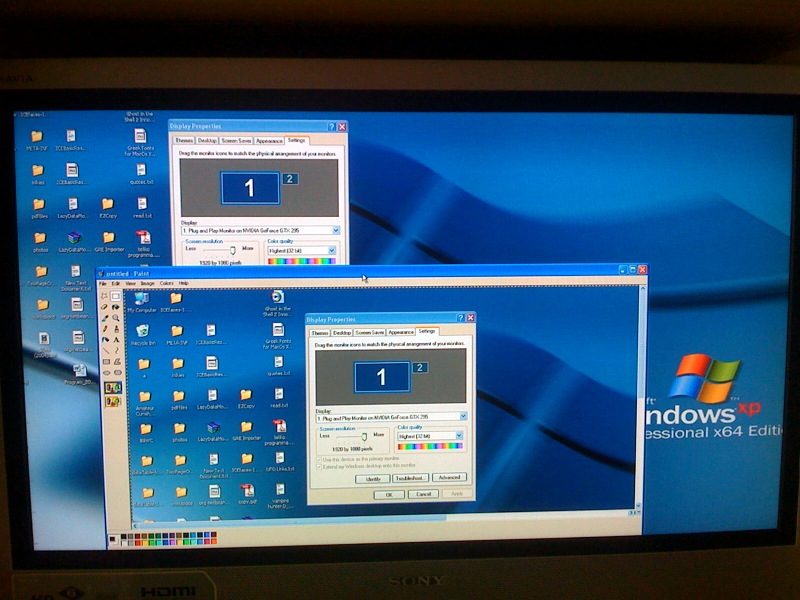Select the META-INF folder on the desktop outside Paint

click(x=37, y=140)
